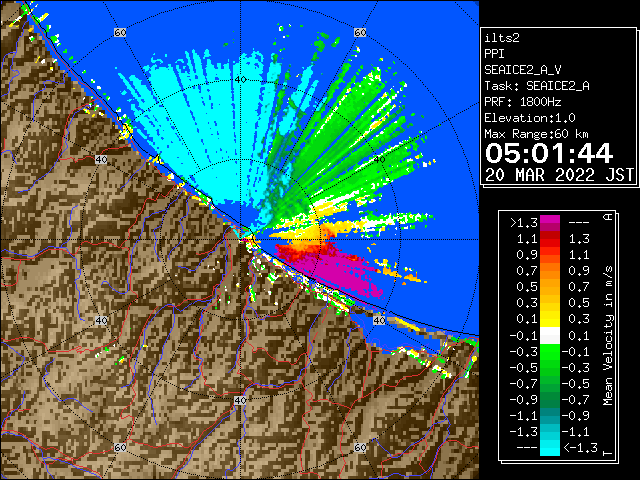Screen dimensions: 640x480
Task: Click the 40 range label due south over land
Action: (x=240, y=400)
